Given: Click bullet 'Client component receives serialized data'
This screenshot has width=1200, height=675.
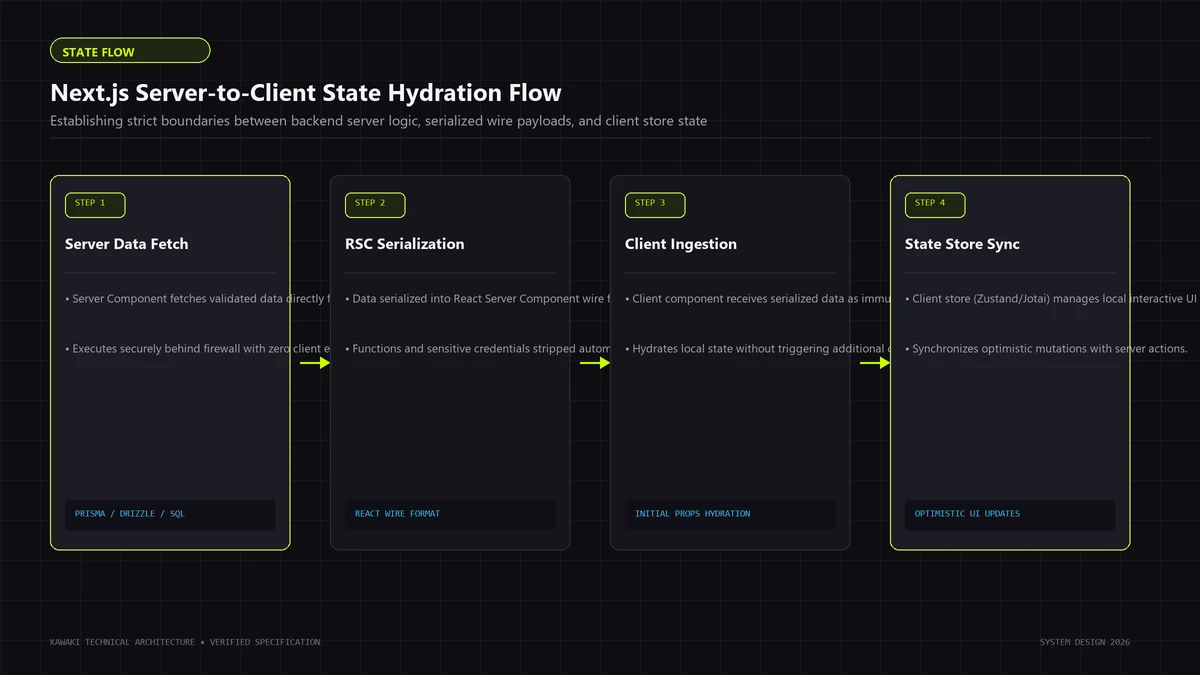Looking at the screenshot, I should 757,299.
